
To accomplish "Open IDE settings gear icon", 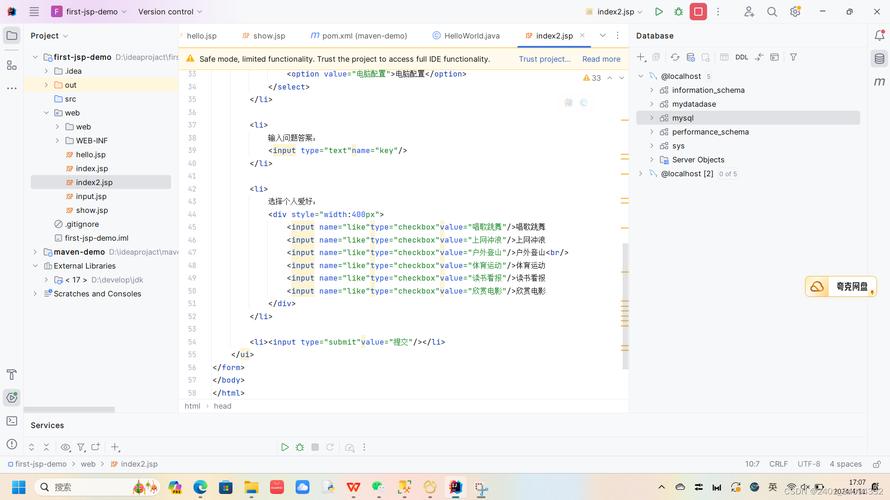I will click(795, 11).
